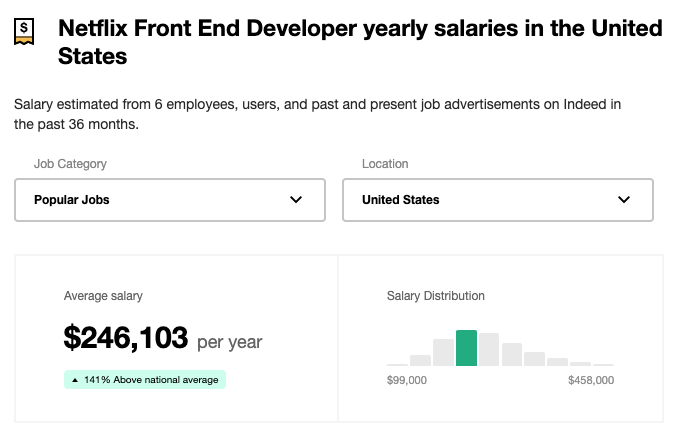Click the $458,000 maximum salary label
This screenshot has height=436, width=679.
[x=591, y=380]
